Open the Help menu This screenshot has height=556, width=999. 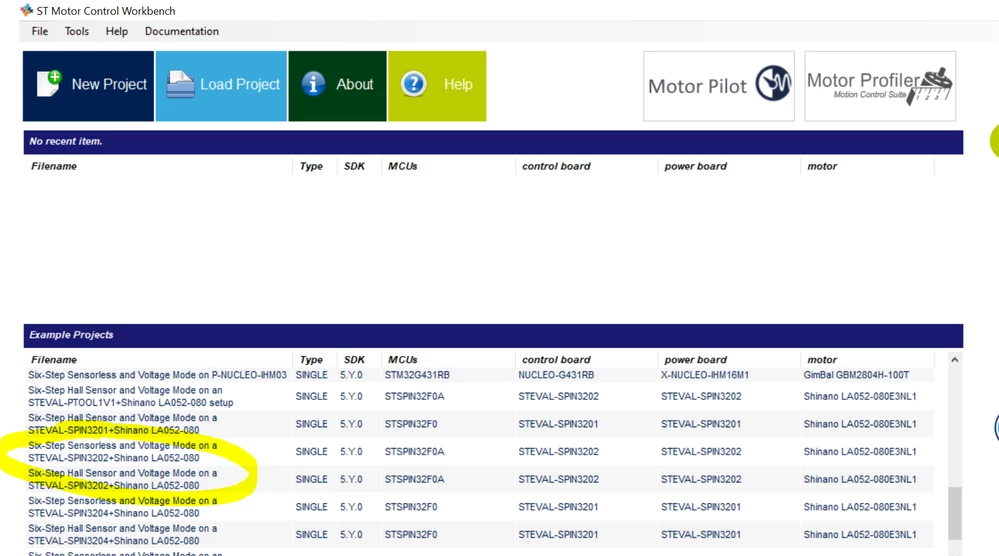tap(117, 31)
